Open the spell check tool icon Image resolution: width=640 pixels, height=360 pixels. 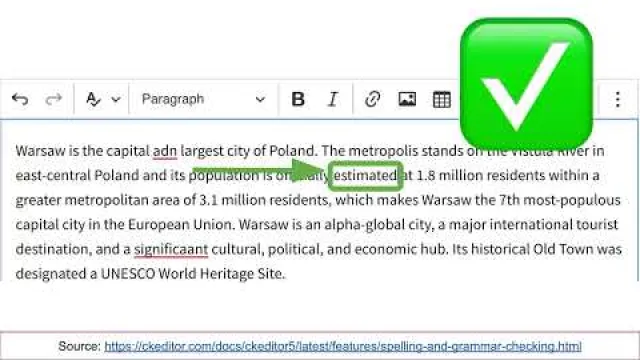[x=93, y=99]
